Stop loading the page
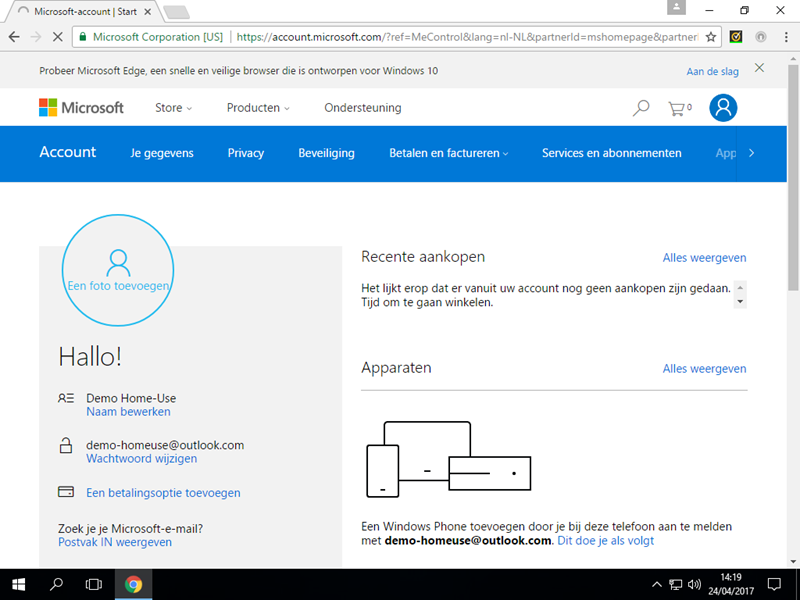Image resolution: width=800 pixels, height=600 pixels. [58, 37]
